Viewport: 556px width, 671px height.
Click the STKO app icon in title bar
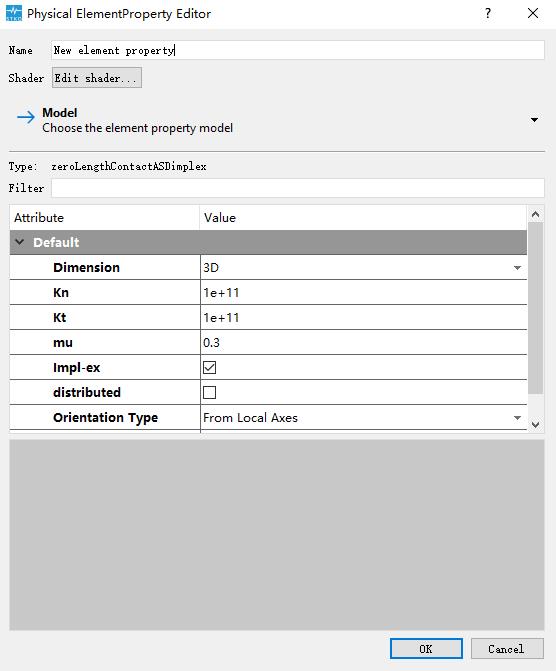pyautogui.click(x=14, y=13)
